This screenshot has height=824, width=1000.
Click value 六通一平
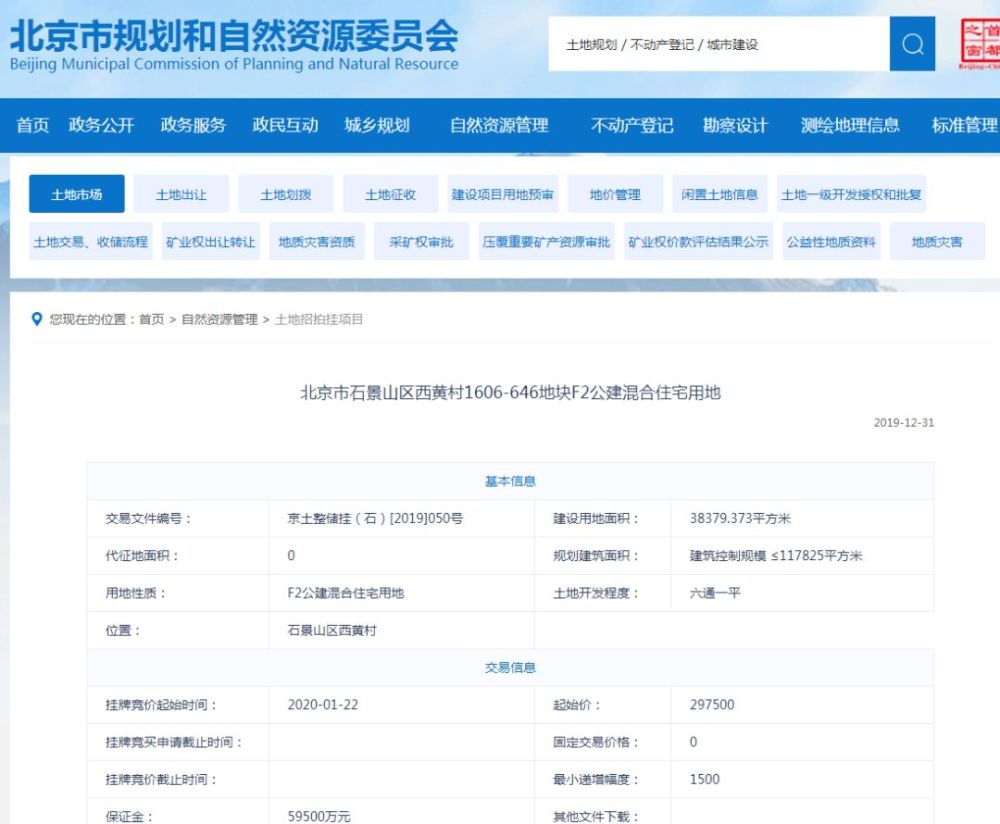click(715, 592)
